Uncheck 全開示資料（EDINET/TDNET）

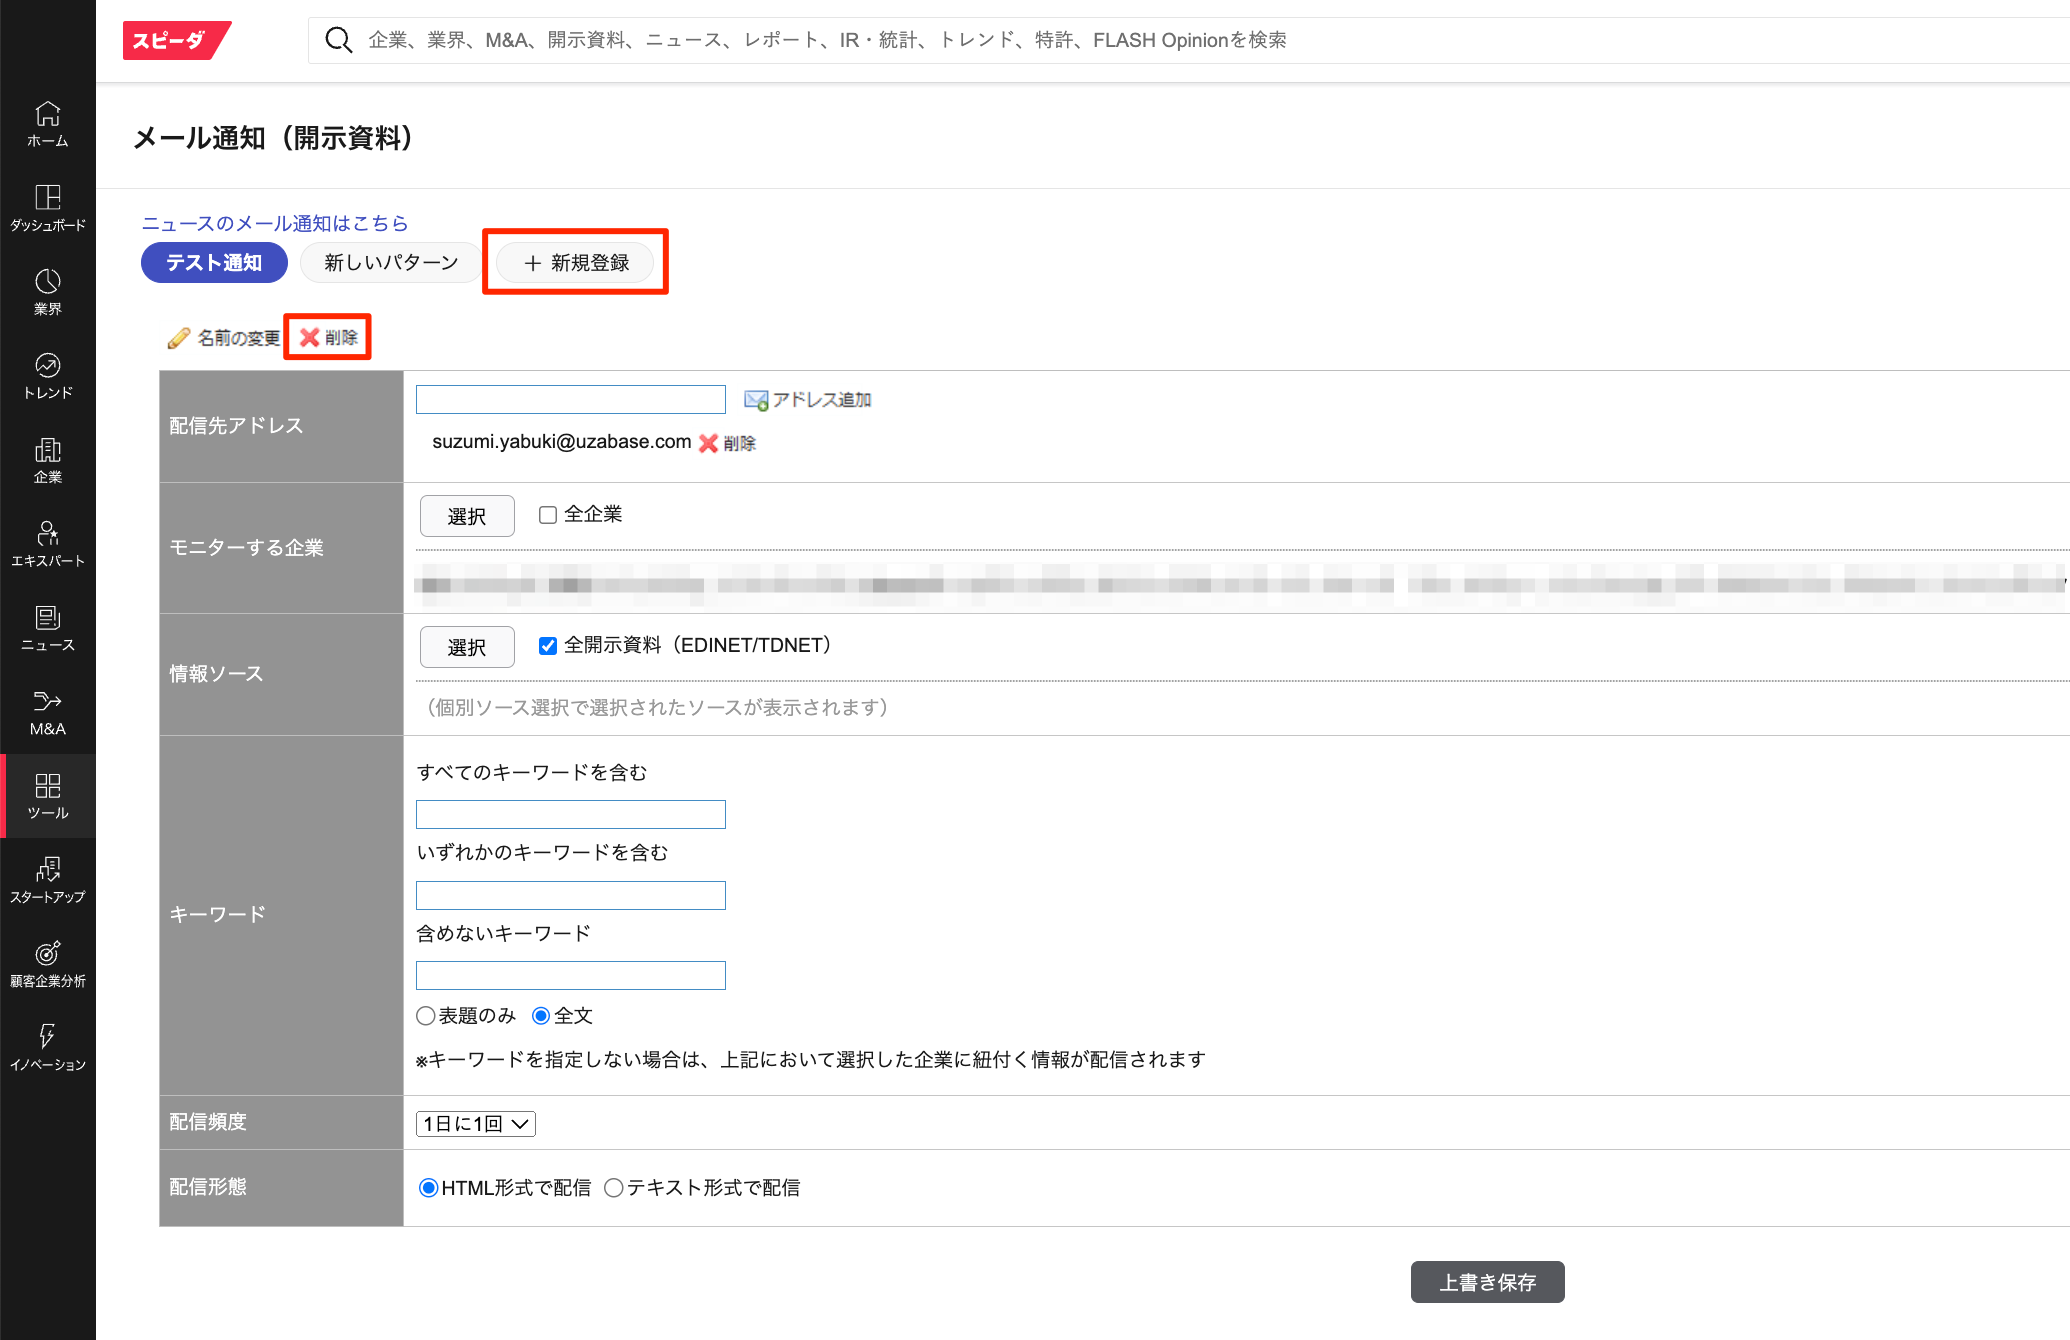click(546, 645)
